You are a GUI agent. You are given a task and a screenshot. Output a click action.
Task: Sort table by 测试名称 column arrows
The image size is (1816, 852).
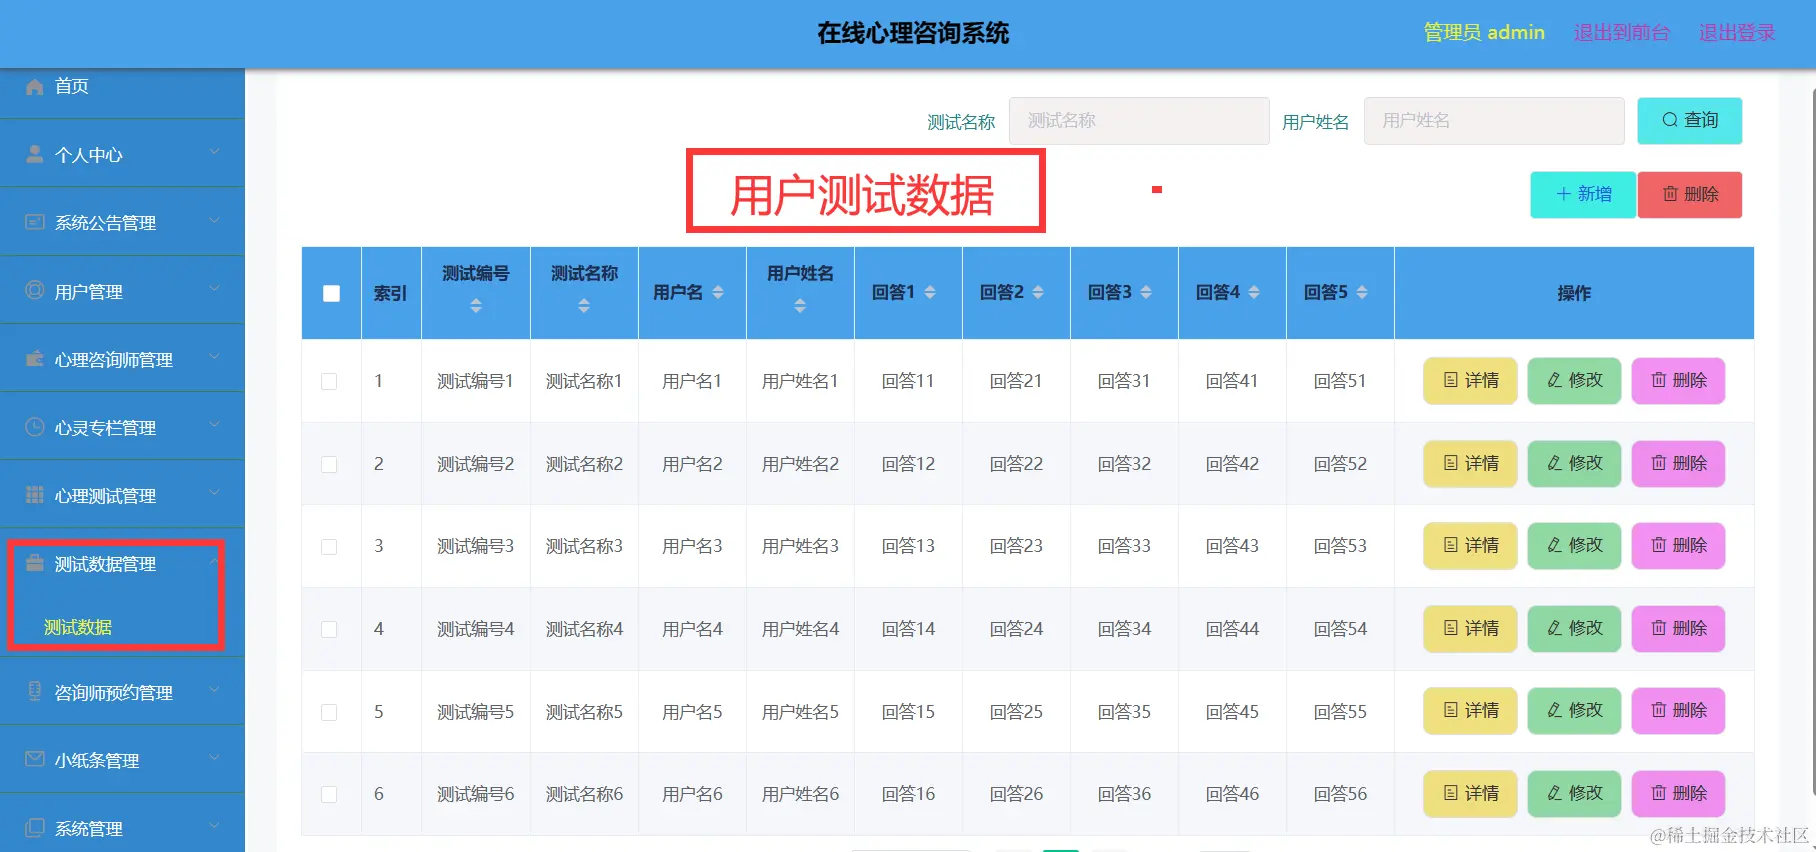click(x=584, y=306)
